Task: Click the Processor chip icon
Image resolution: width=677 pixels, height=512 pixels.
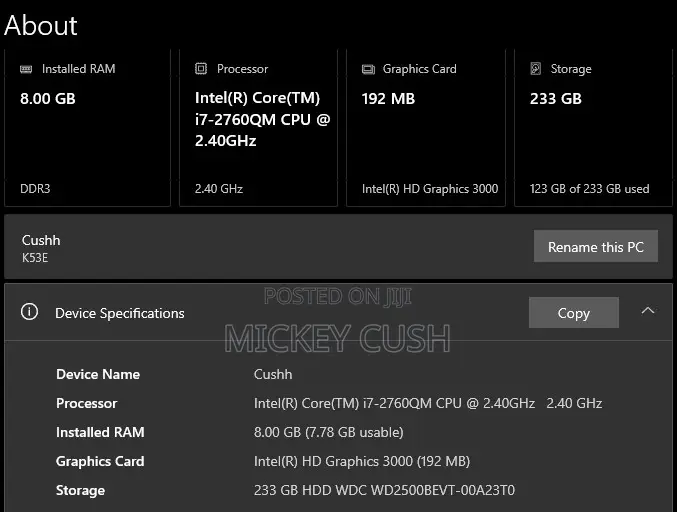Action: (x=201, y=69)
